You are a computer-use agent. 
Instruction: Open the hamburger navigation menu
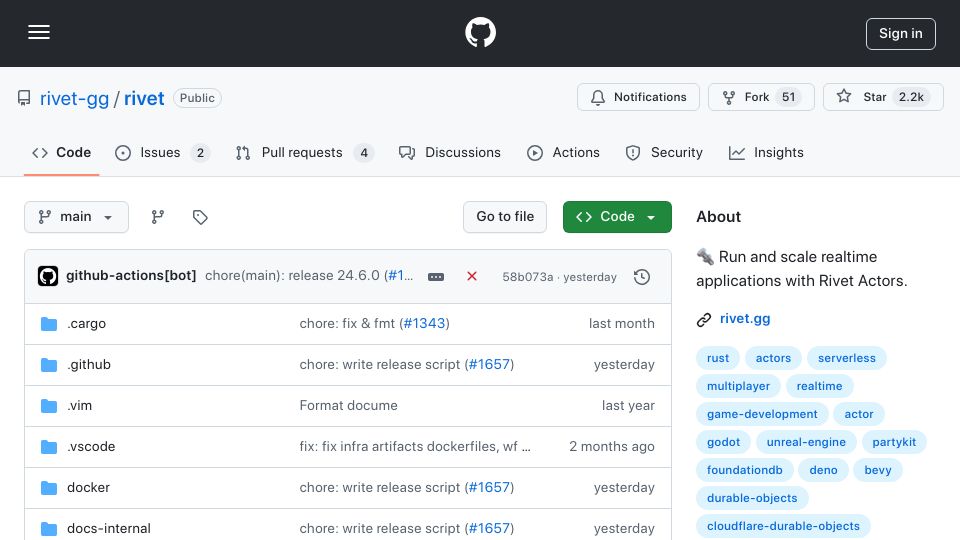pos(39,32)
